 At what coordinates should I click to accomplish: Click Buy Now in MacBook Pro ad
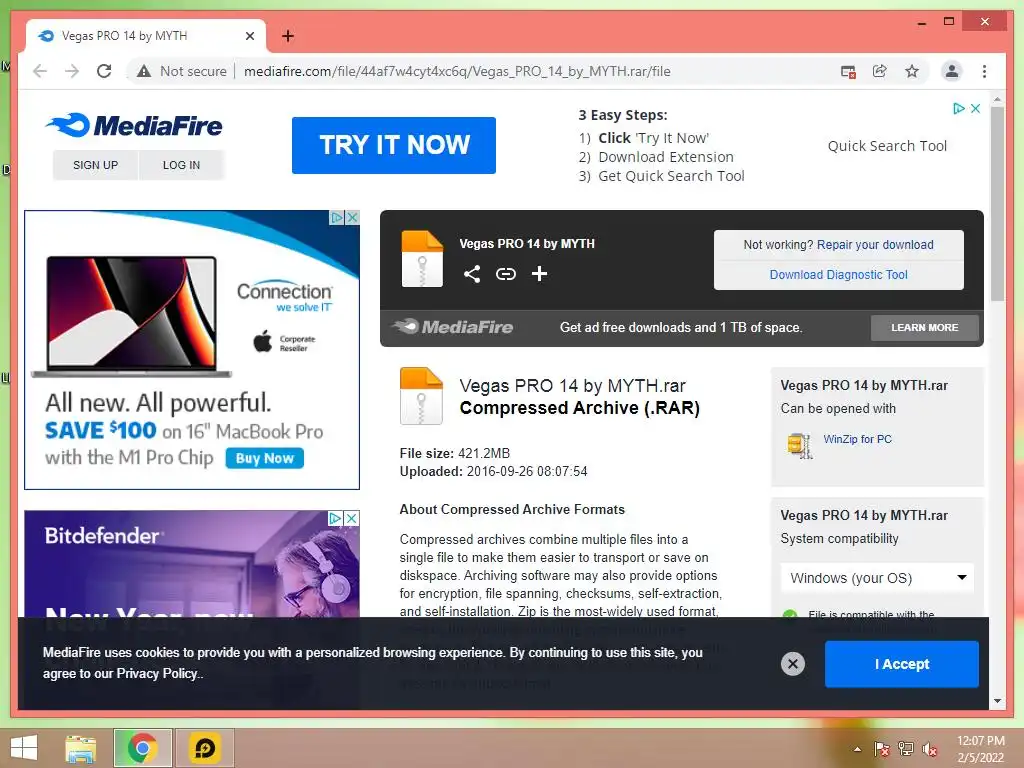pyautogui.click(x=264, y=458)
